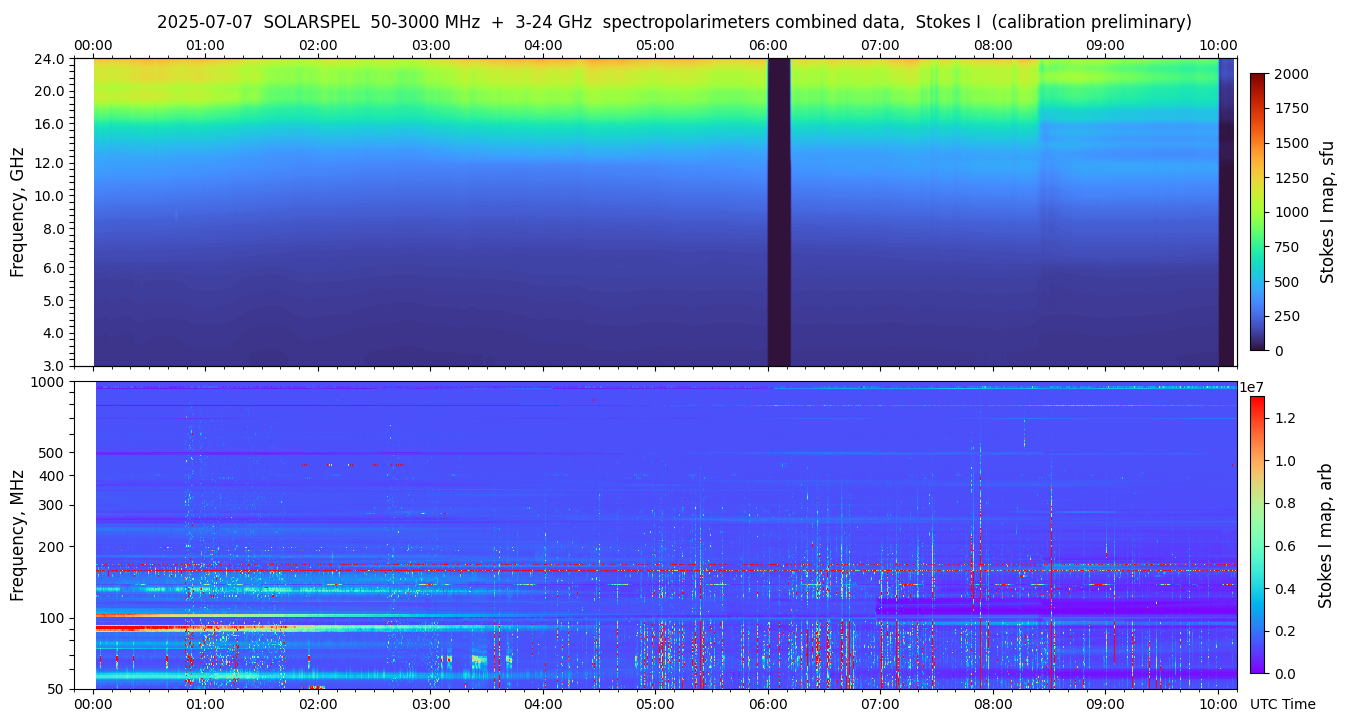This screenshot has height=725, width=1350.
Task: Click the 1e7 exponent above lower colorbar
Action: (1253, 387)
